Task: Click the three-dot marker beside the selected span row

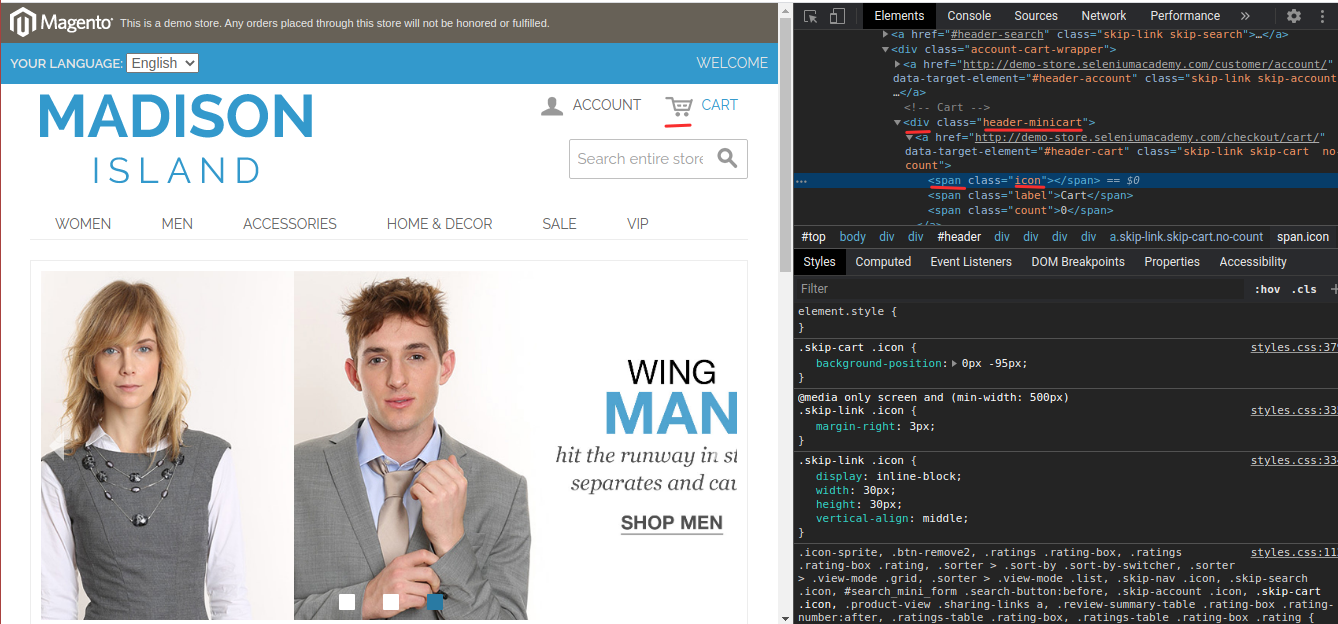Action: [x=801, y=181]
